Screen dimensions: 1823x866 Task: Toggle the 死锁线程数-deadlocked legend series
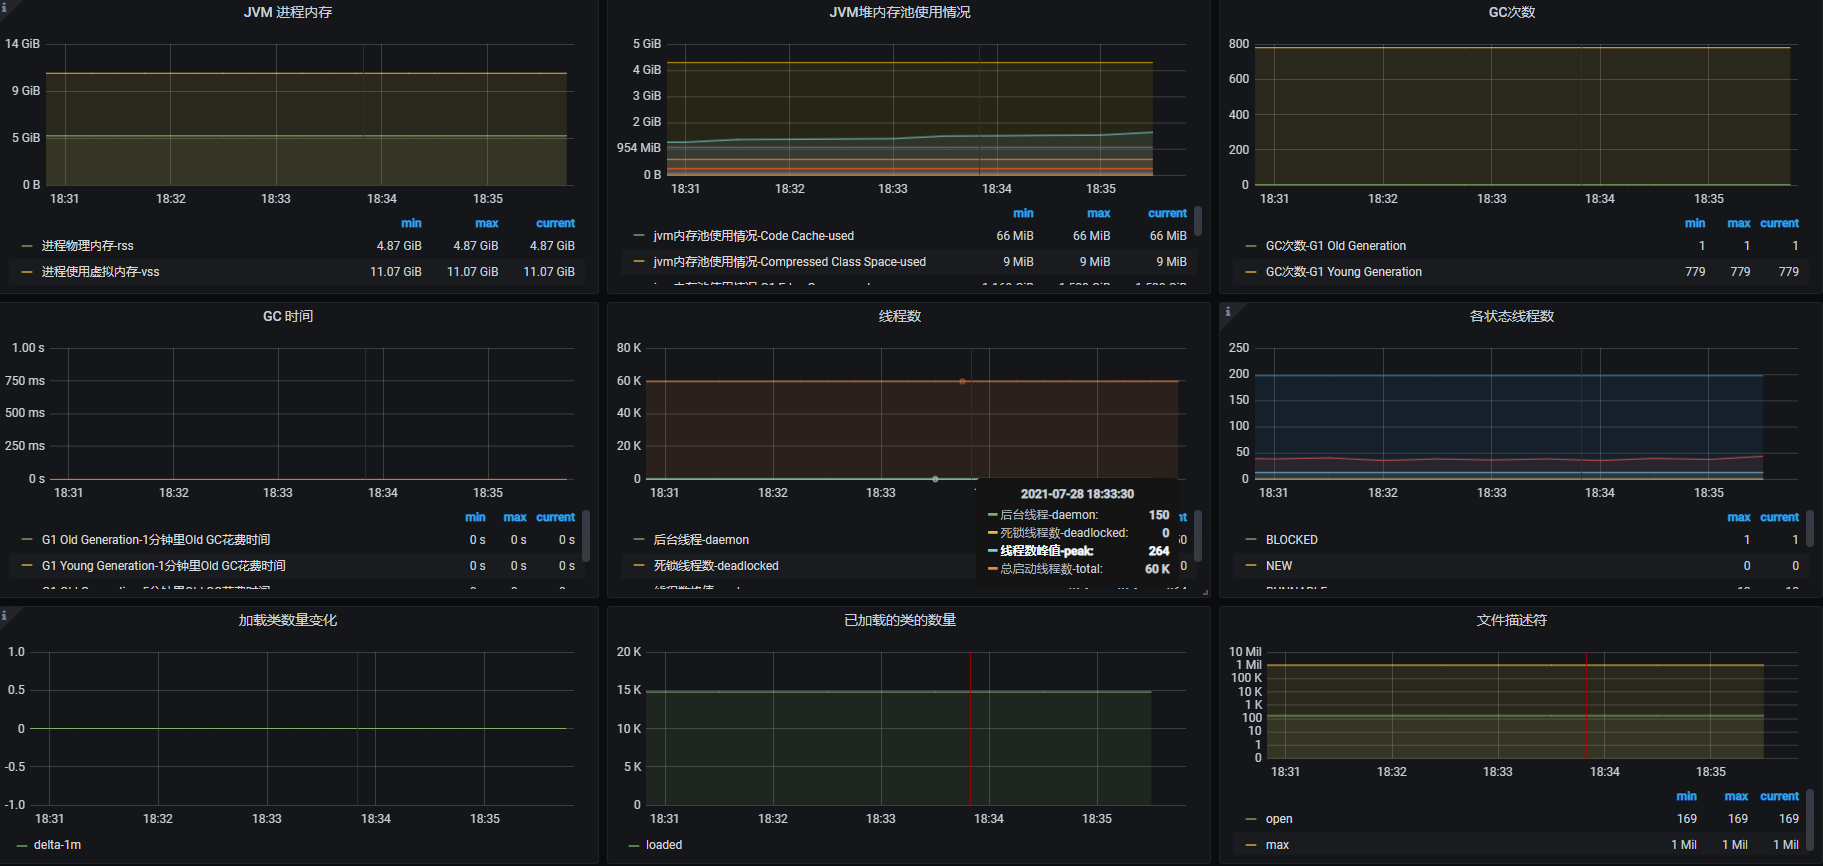(716, 566)
